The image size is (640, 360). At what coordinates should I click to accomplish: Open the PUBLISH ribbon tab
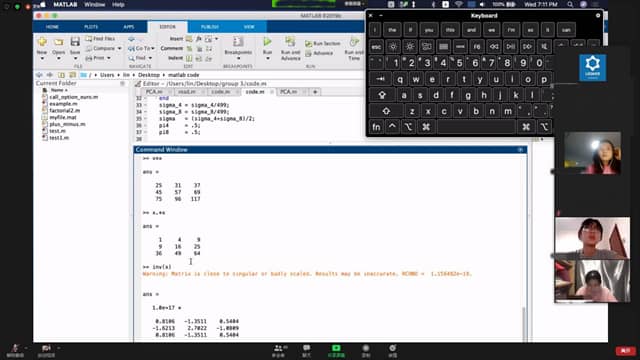tap(210, 27)
